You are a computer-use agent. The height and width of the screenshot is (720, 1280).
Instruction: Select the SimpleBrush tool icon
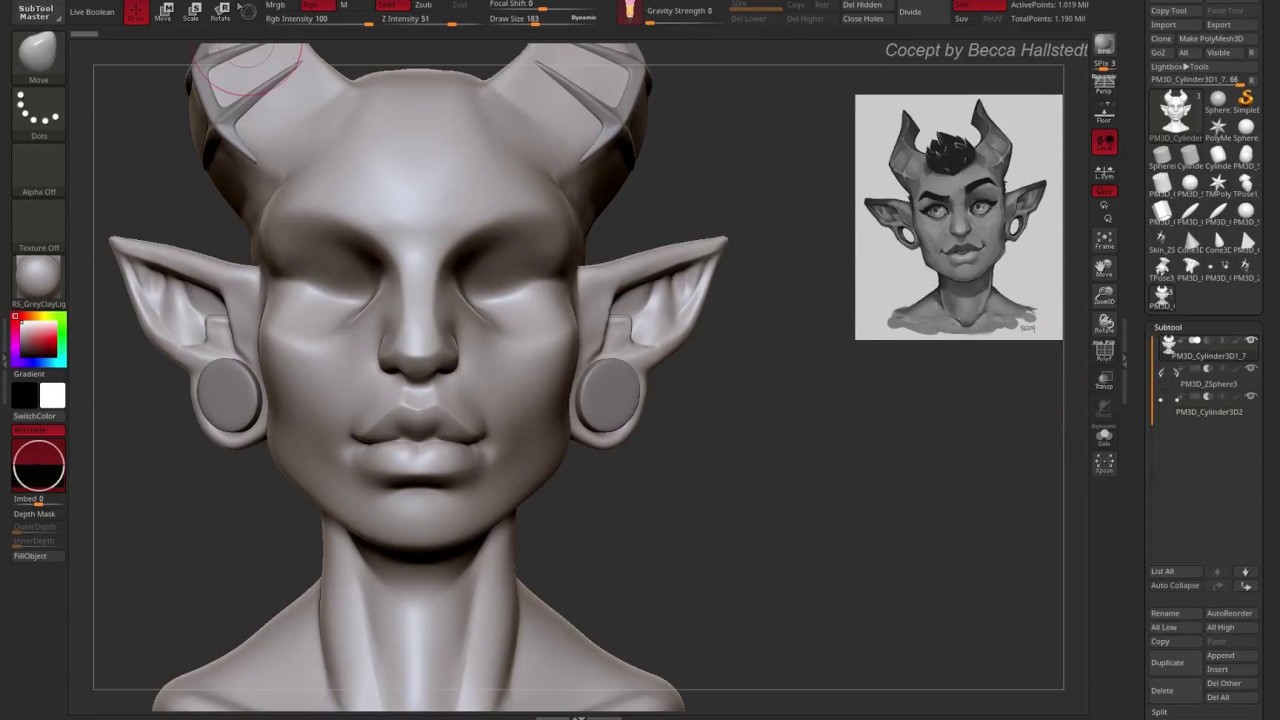[1245, 101]
